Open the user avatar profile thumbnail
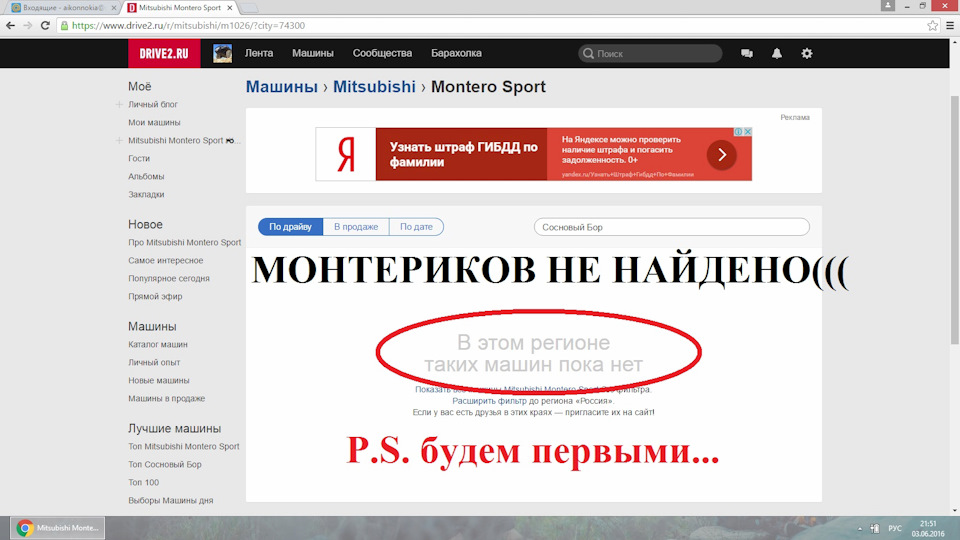The height and width of the screenshot is (540, 960). tap(222, 53)
